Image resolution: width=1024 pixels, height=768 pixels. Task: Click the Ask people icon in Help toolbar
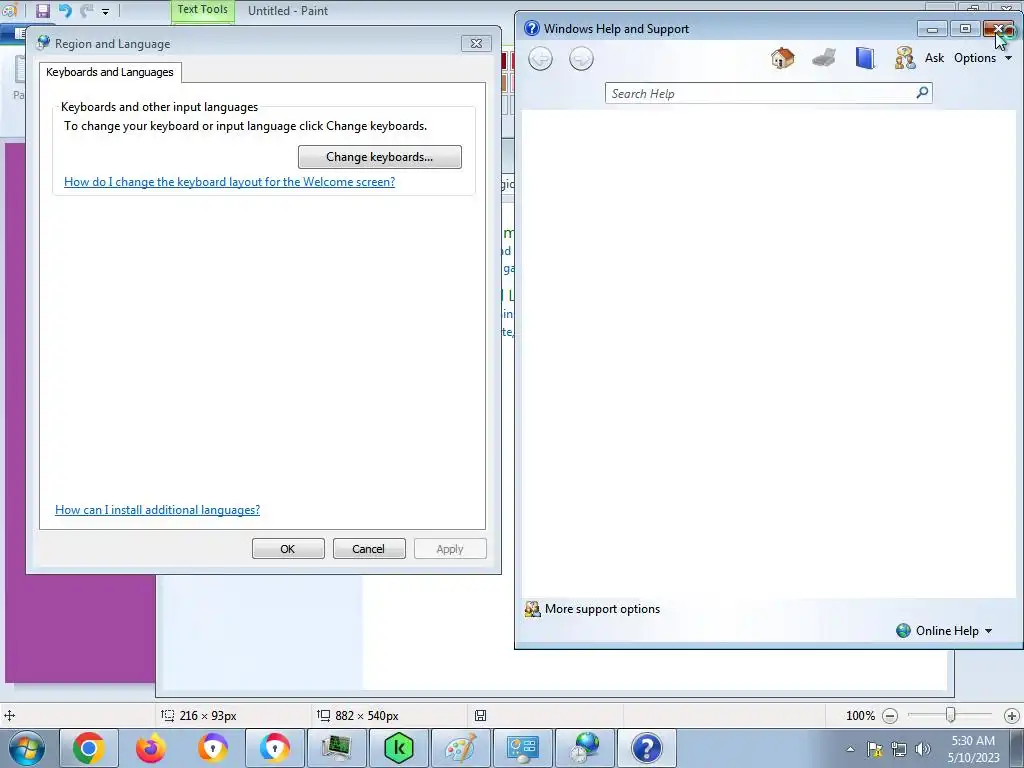904,58
